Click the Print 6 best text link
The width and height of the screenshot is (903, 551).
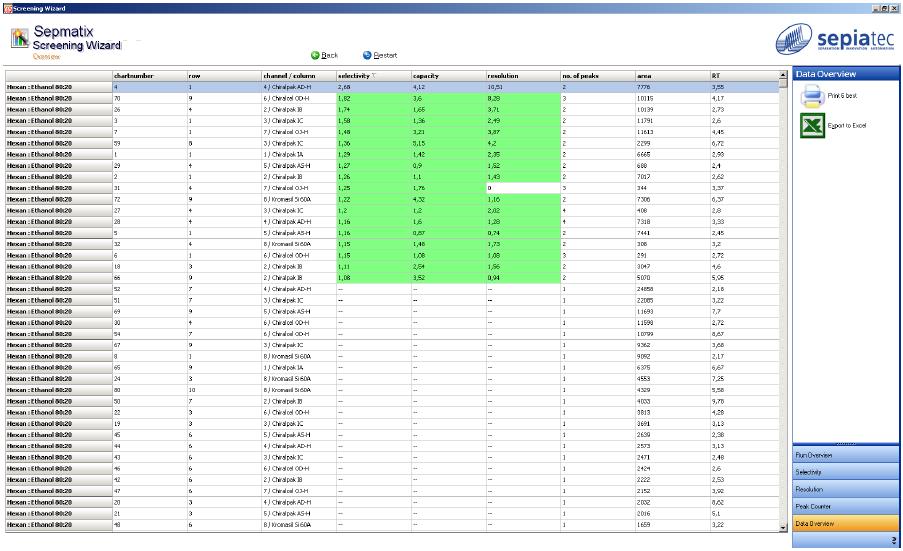pyautogui.click(x=843, y=95)
